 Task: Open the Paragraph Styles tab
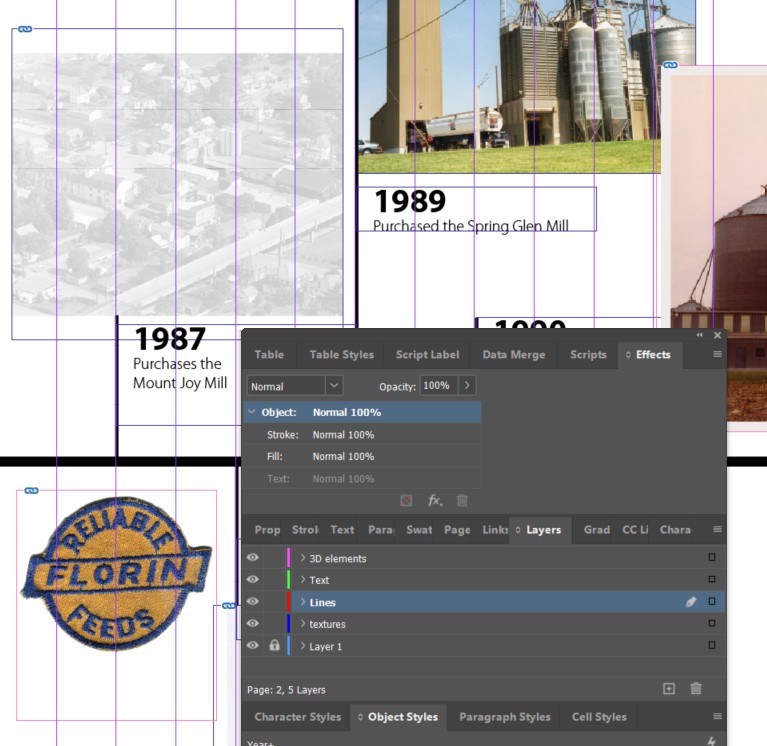click(x=504, y=717)
